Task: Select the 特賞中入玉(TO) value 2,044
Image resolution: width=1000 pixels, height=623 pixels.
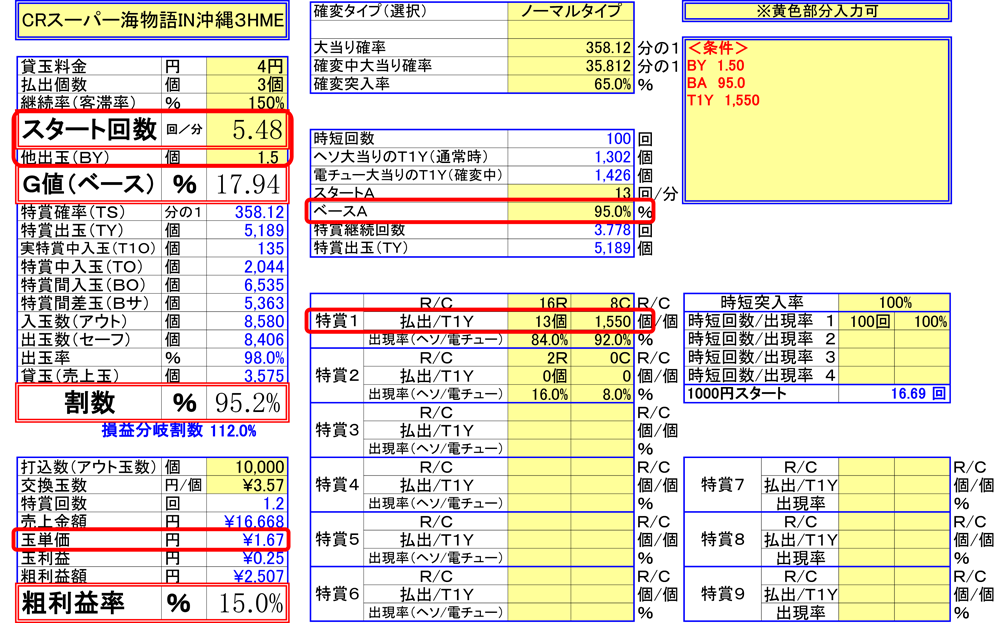Action: tap(247, 267)
